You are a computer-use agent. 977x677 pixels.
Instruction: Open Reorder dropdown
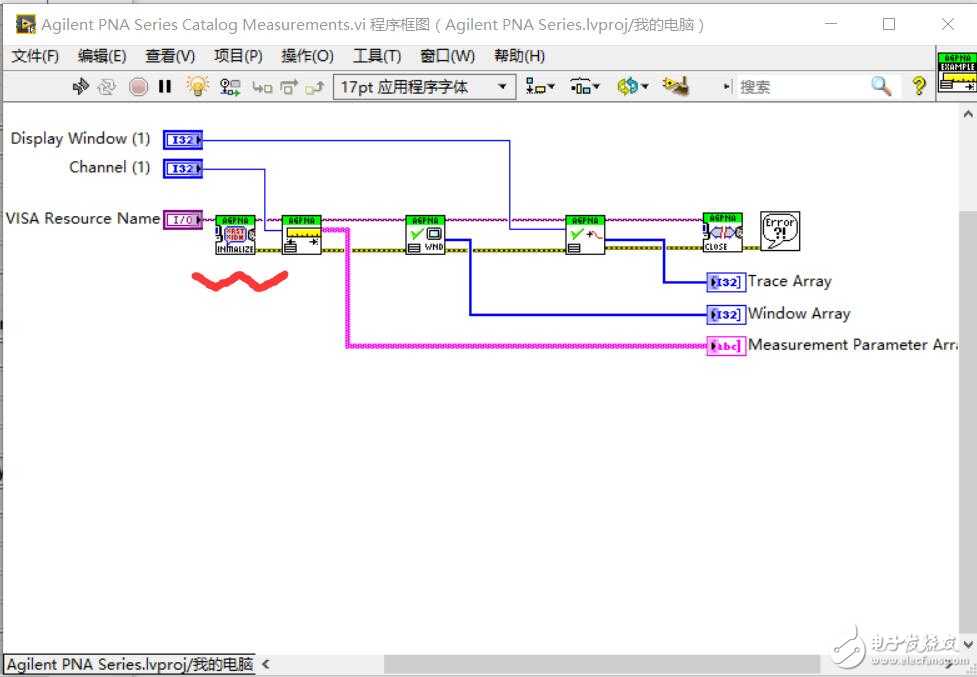pyautogui.click(x=632, y=87)
